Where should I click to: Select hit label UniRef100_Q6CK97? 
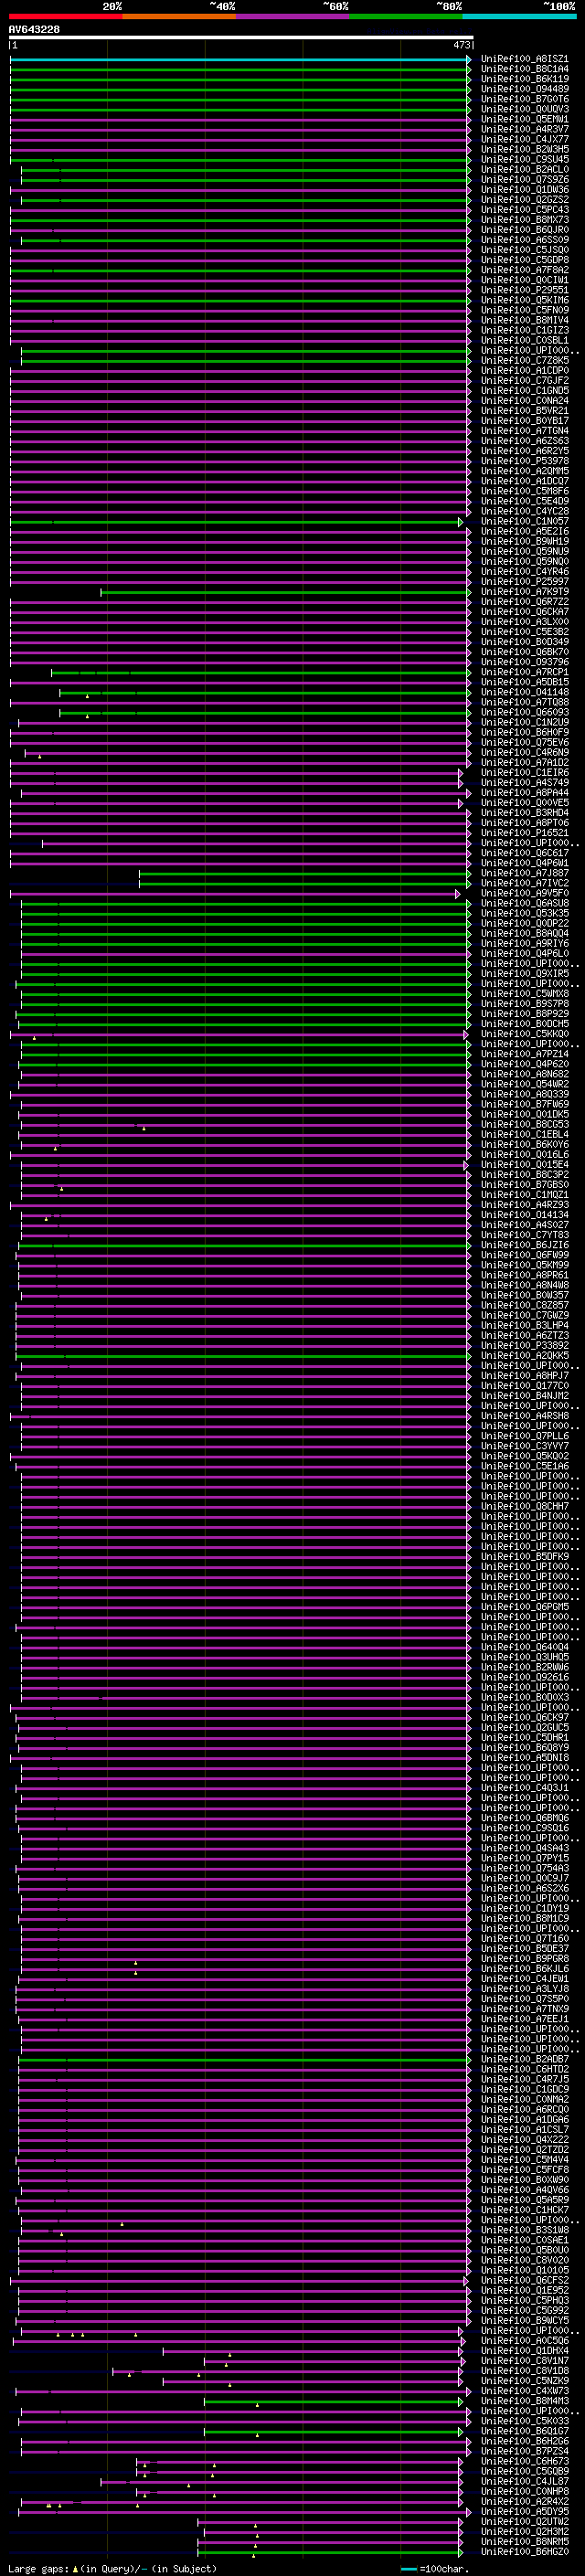524,1717
